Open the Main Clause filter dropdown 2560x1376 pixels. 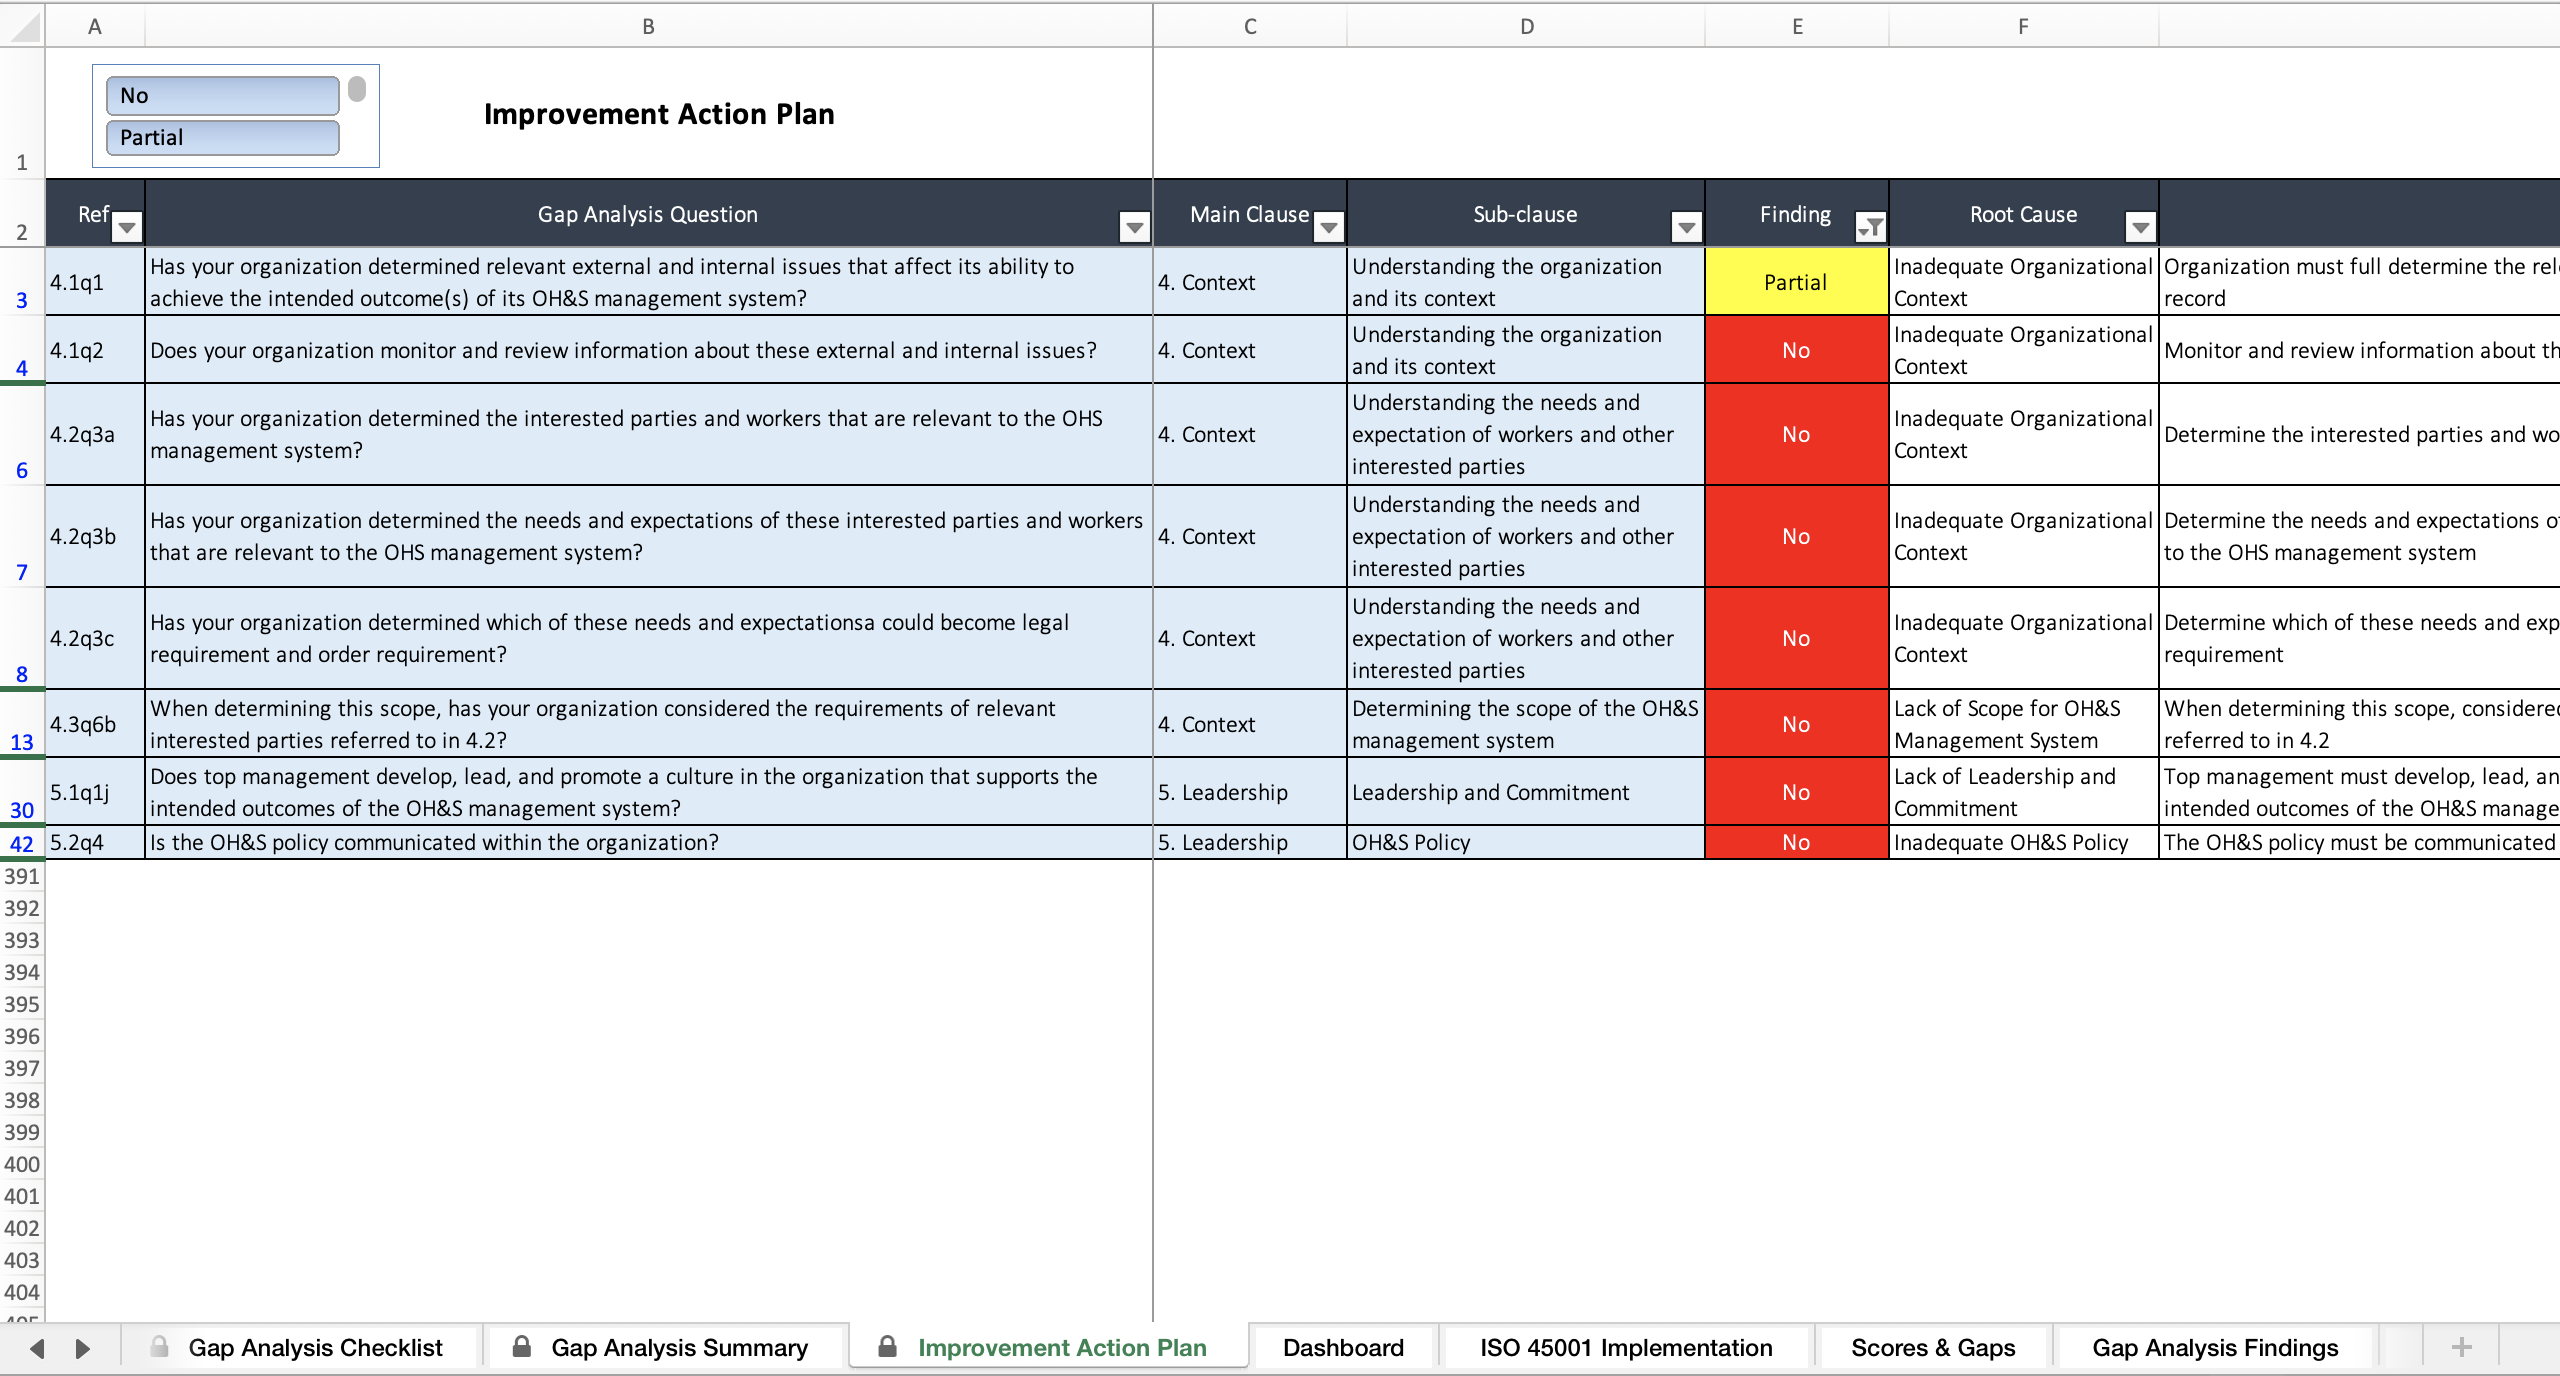pos(1329,228)
